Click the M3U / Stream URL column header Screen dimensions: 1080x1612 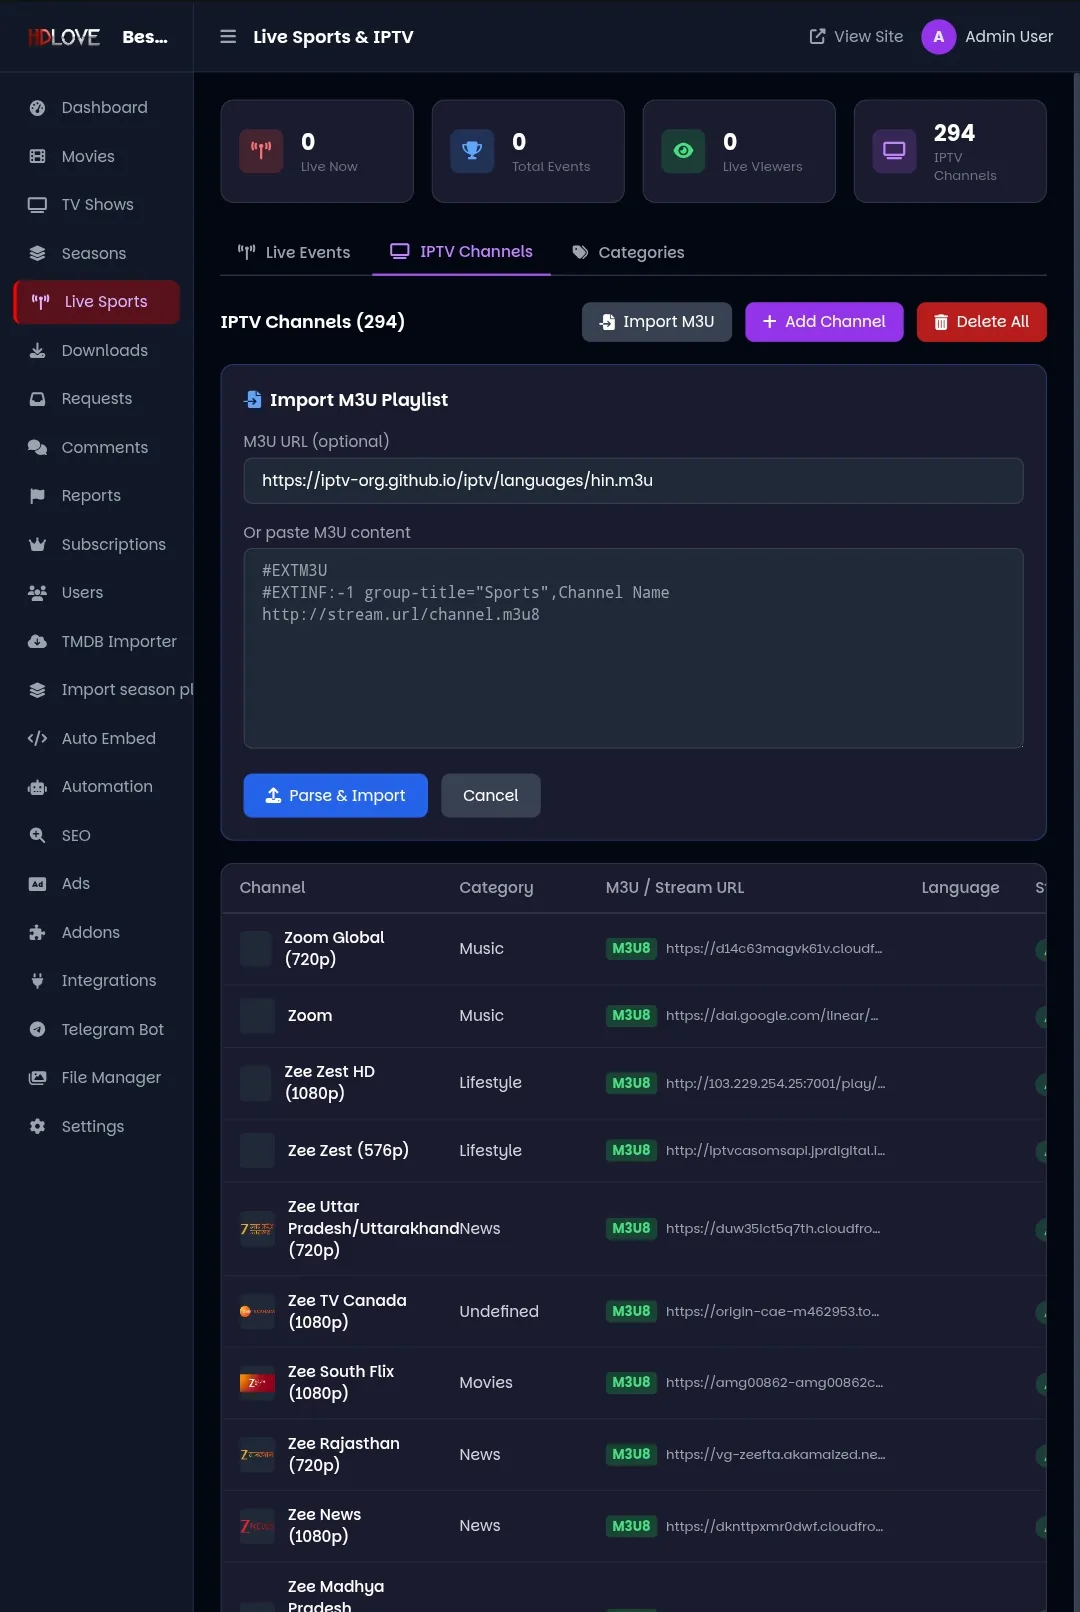(x=675, y=888)
